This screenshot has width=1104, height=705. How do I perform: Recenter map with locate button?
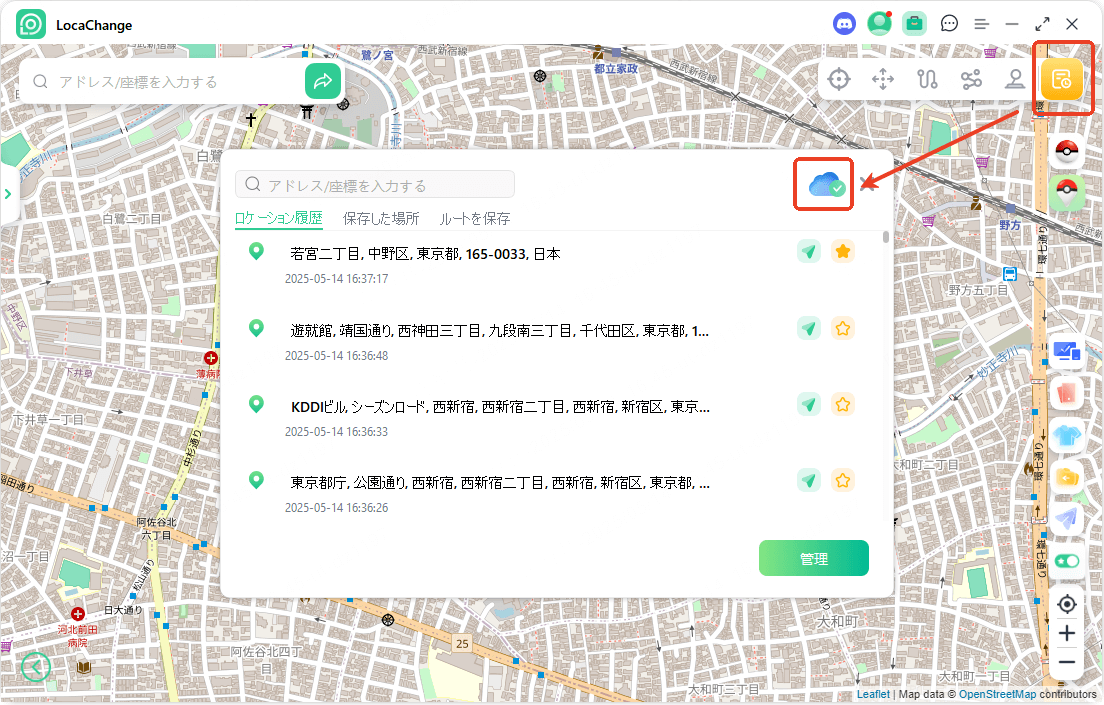tap(1067, 604)
